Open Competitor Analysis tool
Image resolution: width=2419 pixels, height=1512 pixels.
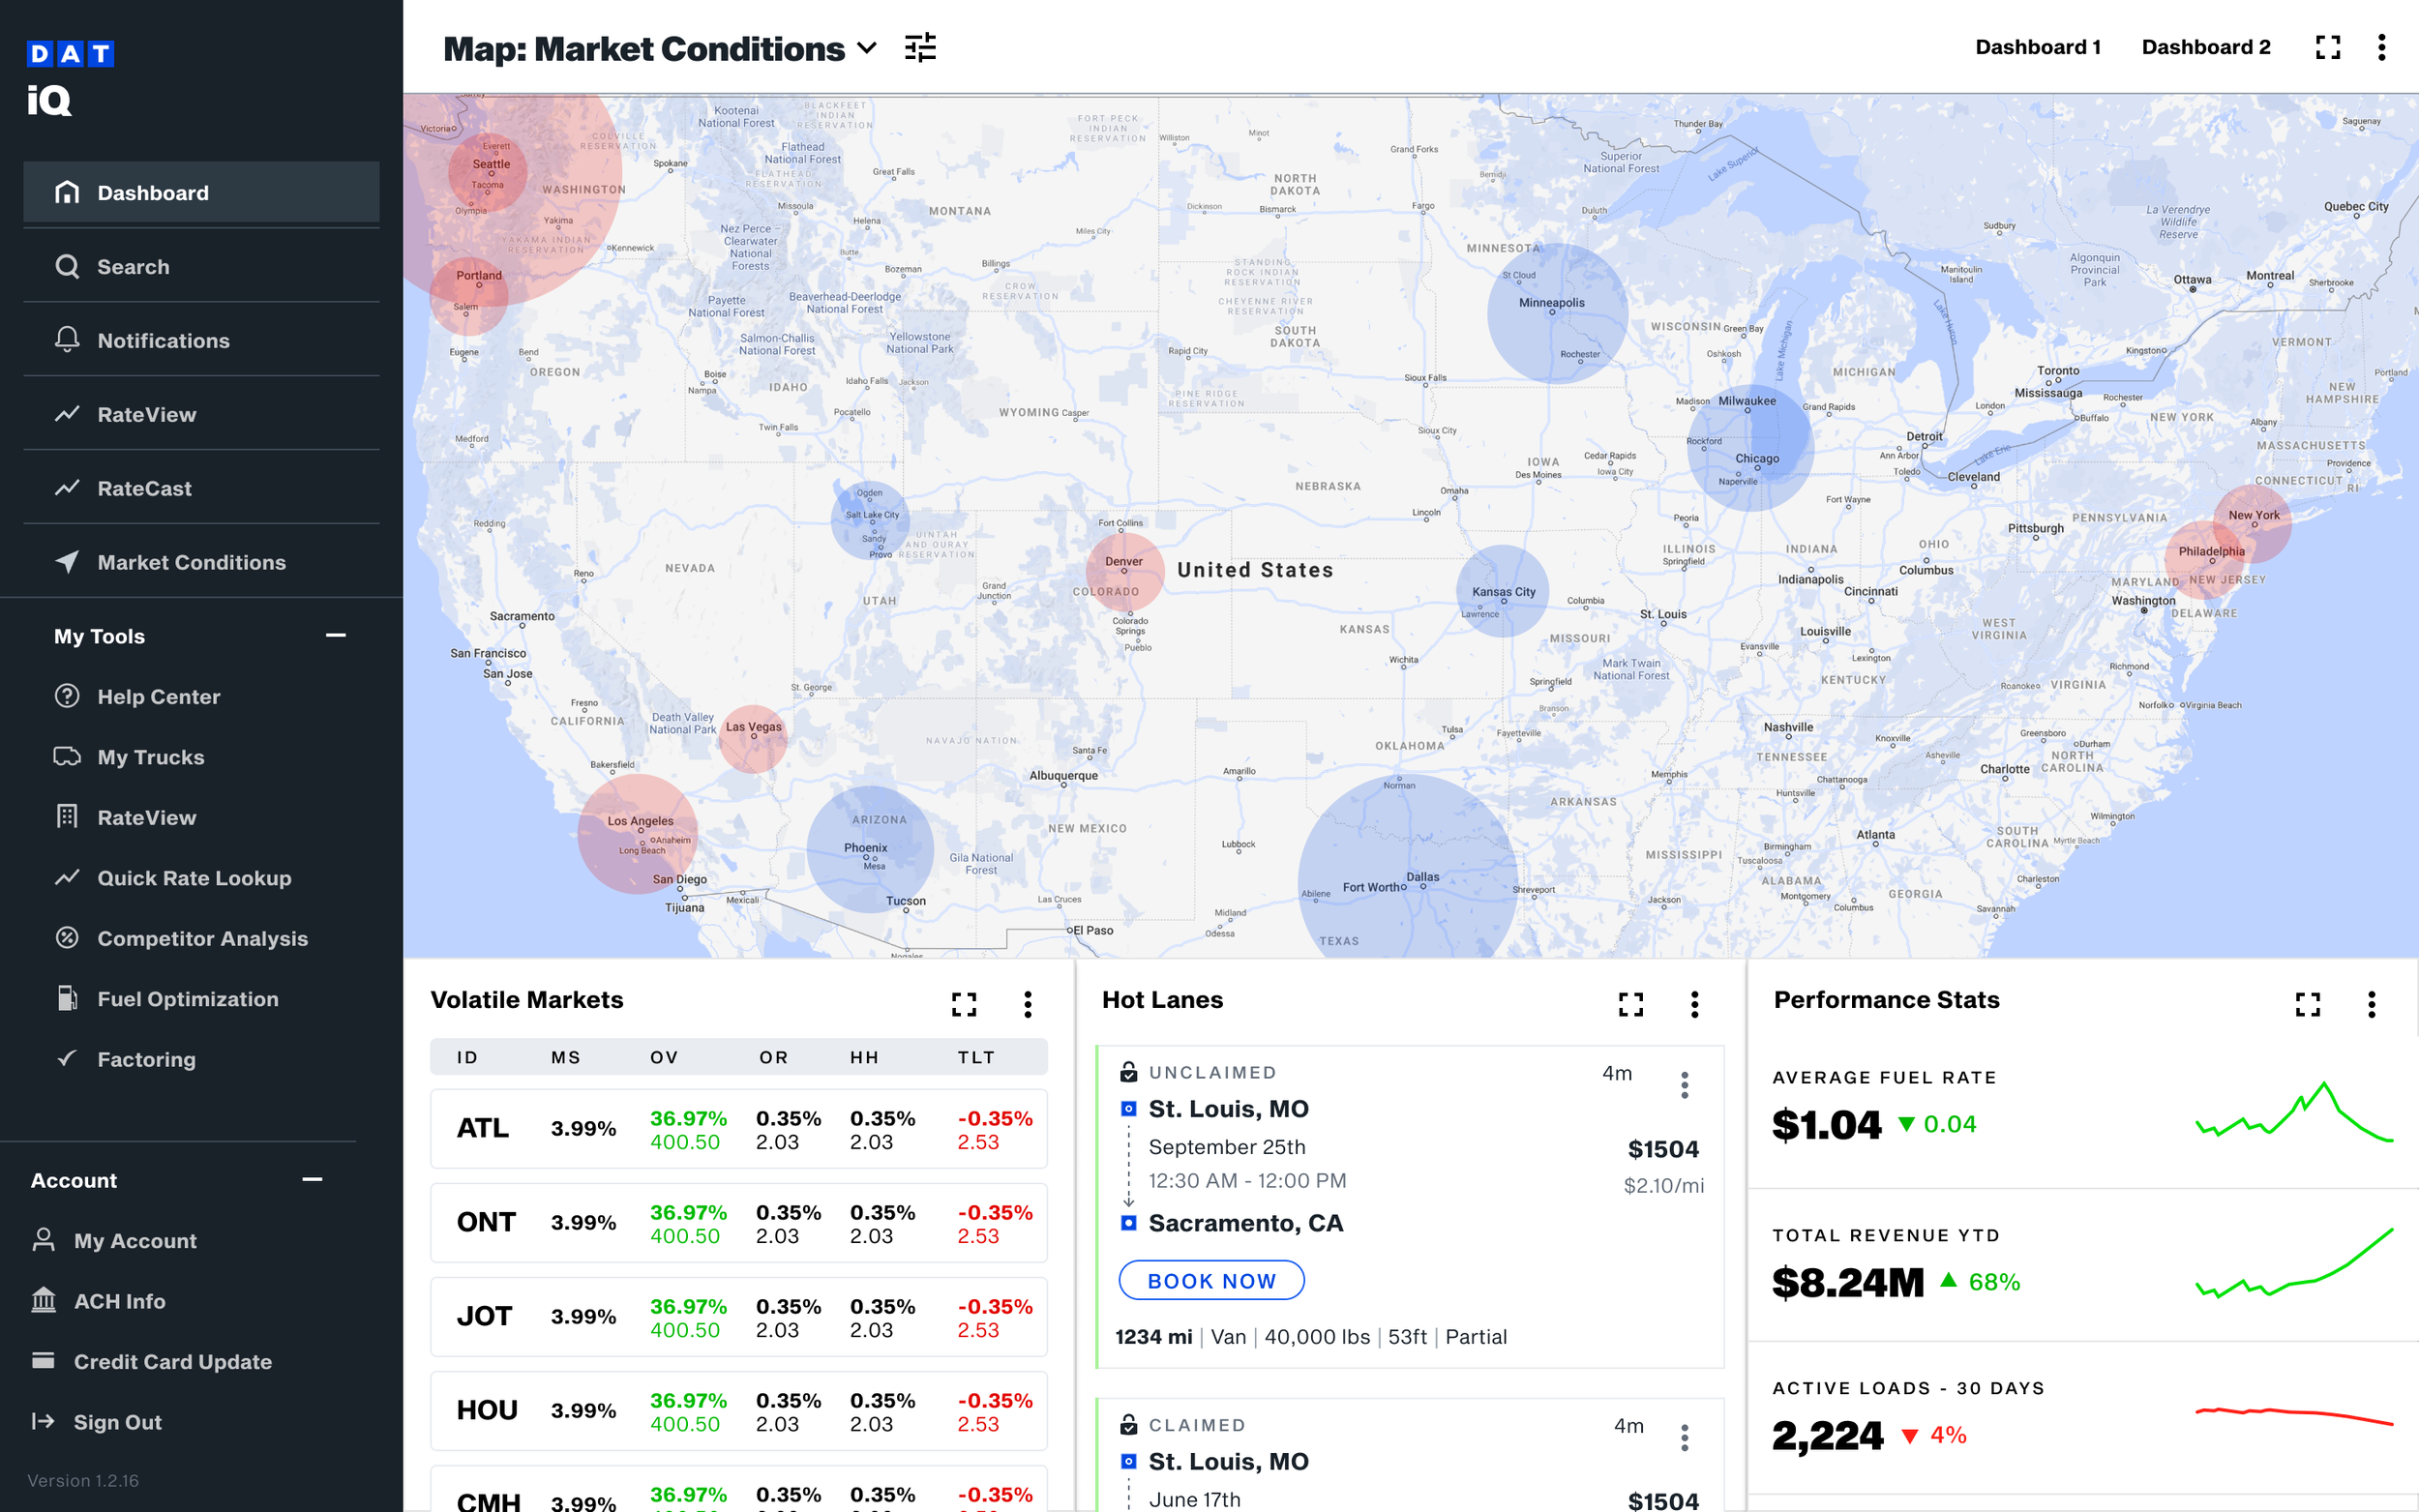coord(202,938)
